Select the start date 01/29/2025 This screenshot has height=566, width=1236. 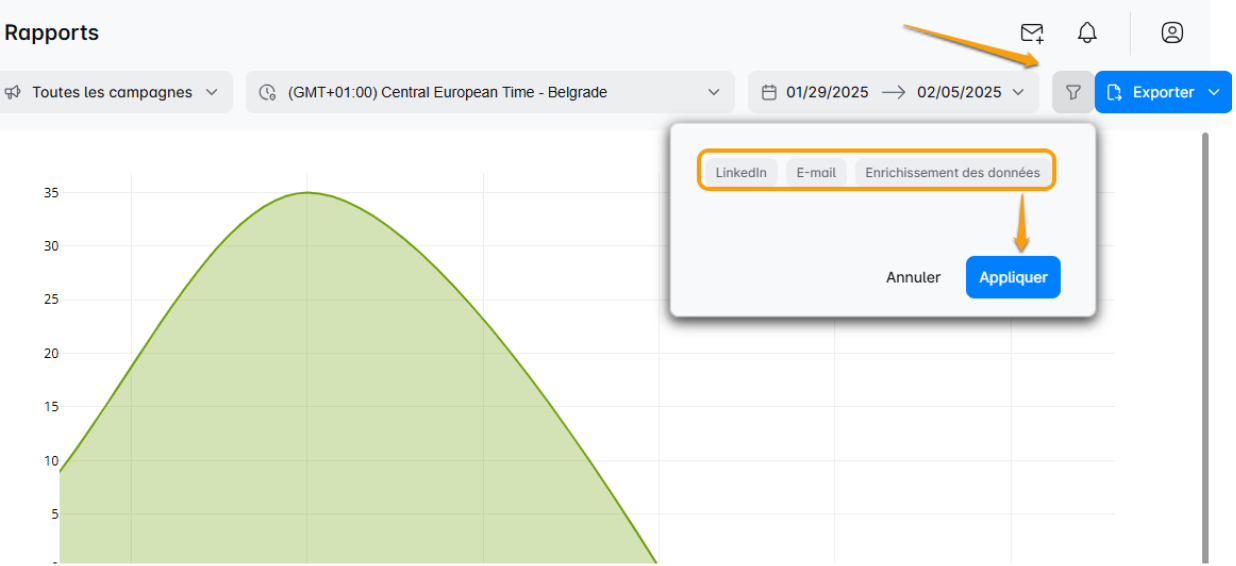(827, 92)
